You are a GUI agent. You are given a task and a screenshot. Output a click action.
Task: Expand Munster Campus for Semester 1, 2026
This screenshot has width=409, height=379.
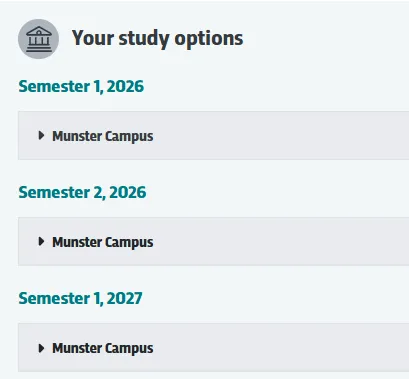(x=213, y=136)
